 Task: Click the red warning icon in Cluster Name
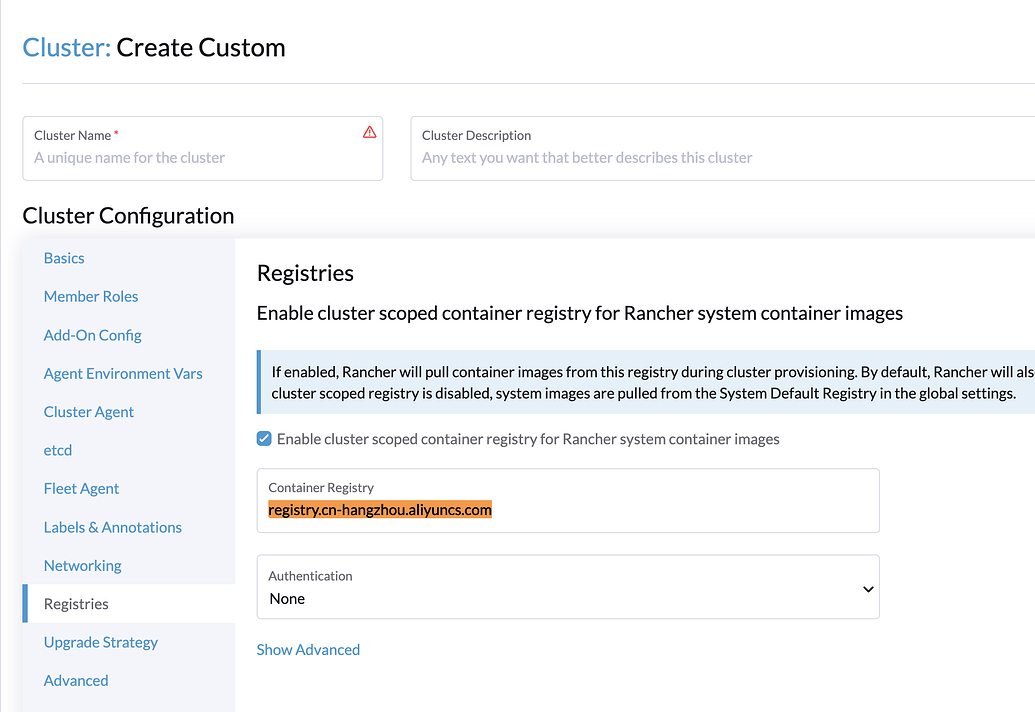pos(370,132)
